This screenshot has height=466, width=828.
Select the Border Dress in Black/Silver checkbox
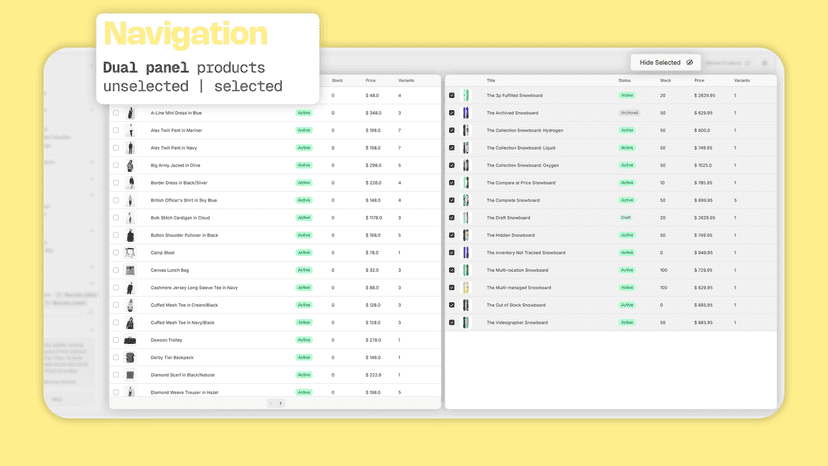116,182
